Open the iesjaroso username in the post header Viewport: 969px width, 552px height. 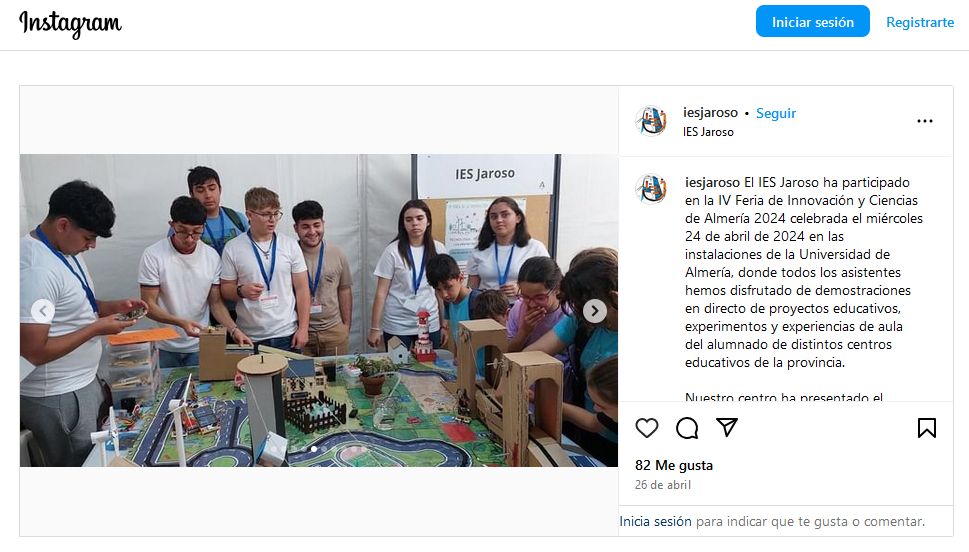coord(710,113)
